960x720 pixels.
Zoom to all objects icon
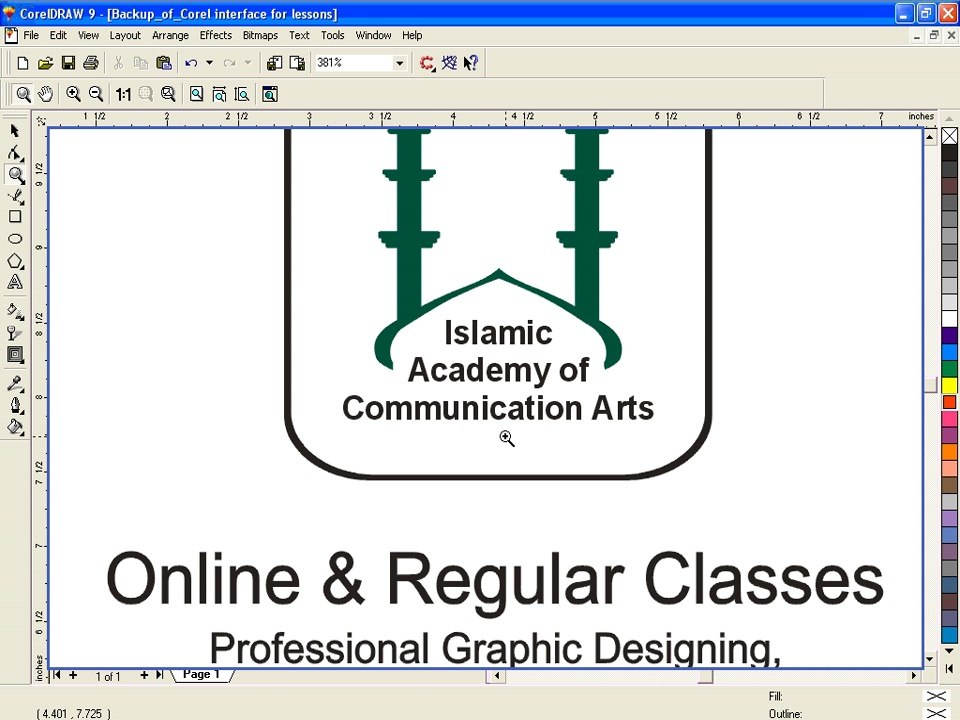point(168,94)
